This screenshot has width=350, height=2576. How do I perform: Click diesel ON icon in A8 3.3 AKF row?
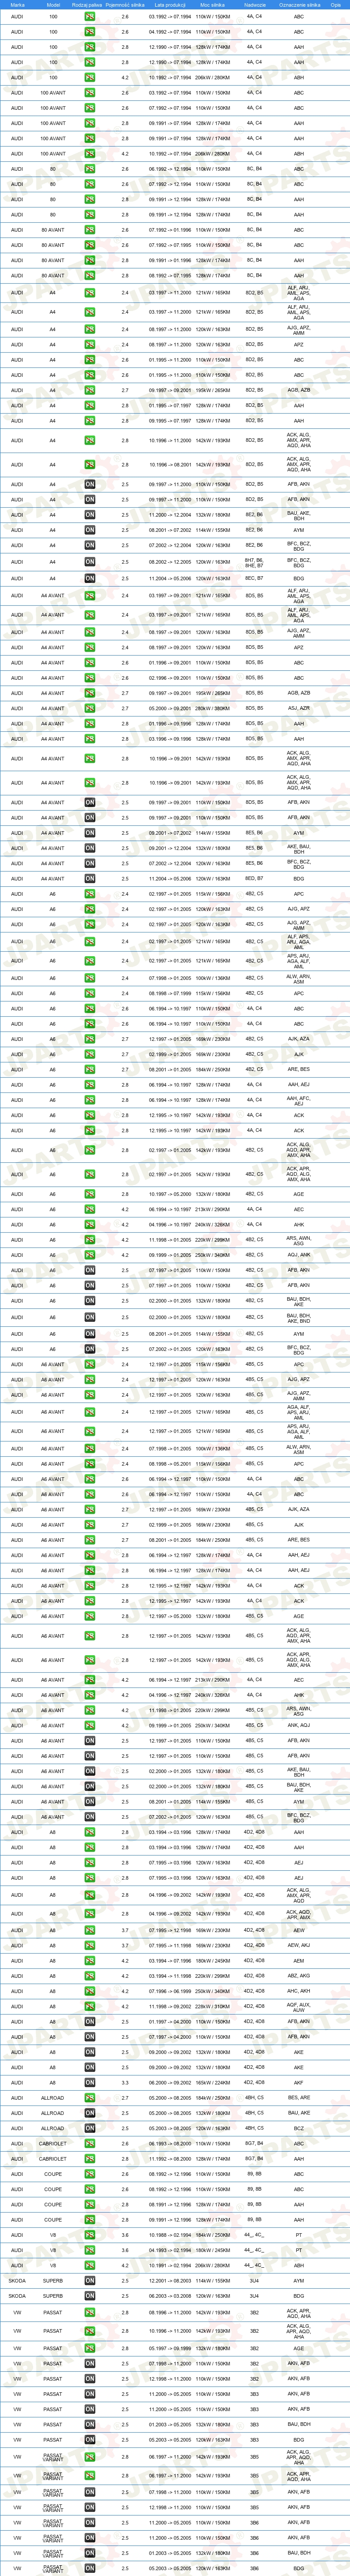pyautogui.click(x=90, y=2082)
